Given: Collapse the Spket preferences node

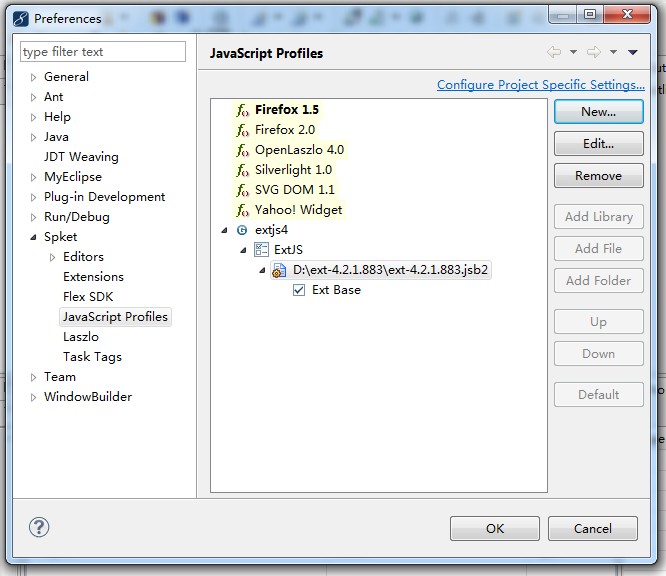Looking at the screenshot, I should (34, 237).
